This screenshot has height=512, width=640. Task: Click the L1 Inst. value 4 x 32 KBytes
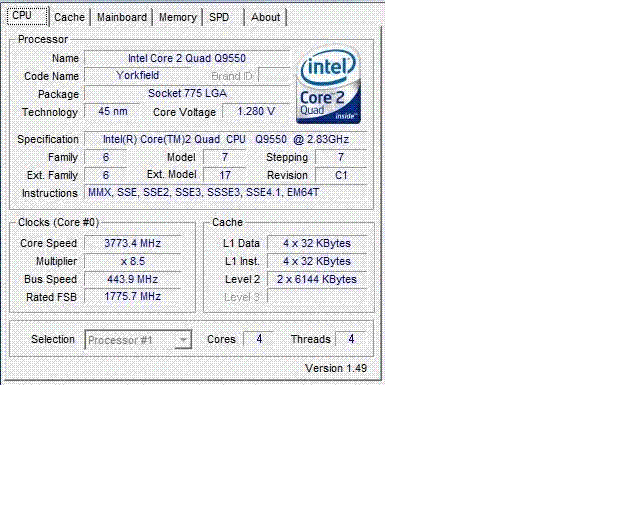pyautogui.click(x=317, y=261)
